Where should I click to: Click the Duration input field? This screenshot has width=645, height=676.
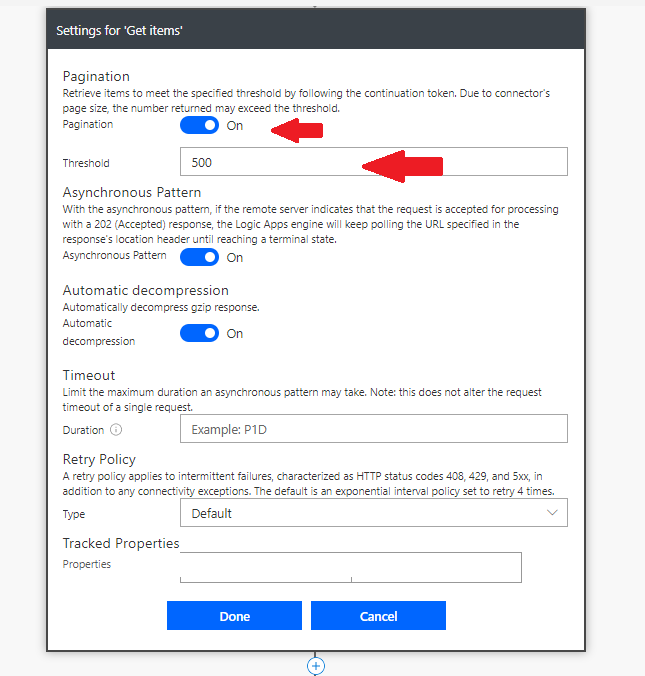pyautogui.click(x=374, y=429)
